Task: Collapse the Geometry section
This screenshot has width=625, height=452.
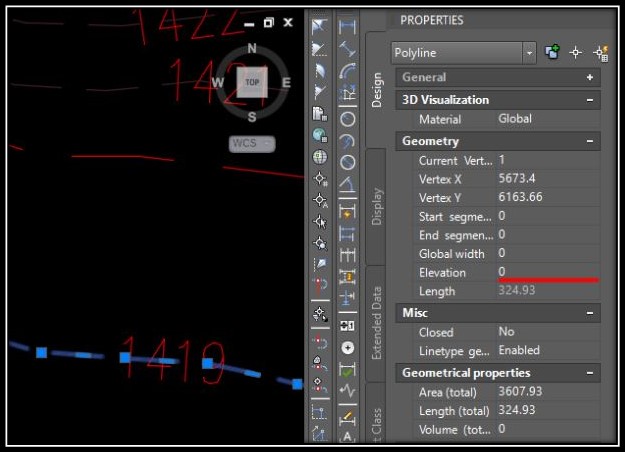Action: click(x=590, y=141)
